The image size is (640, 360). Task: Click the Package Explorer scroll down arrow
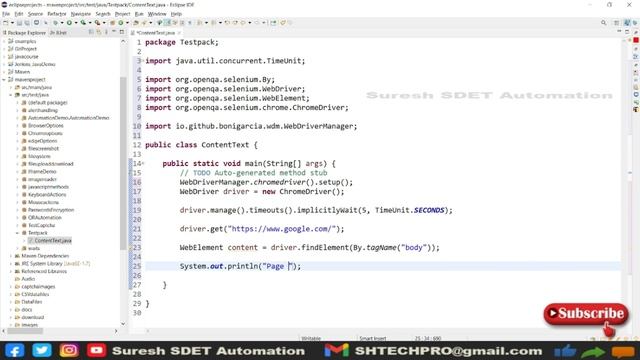click(x=123, y=324)
